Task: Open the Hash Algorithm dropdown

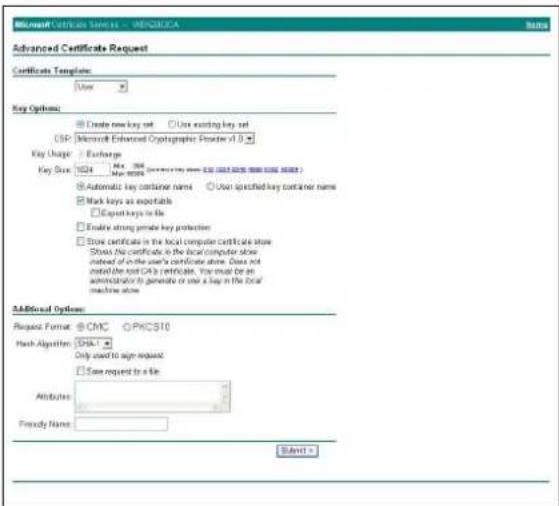Action: coord(93,343)
